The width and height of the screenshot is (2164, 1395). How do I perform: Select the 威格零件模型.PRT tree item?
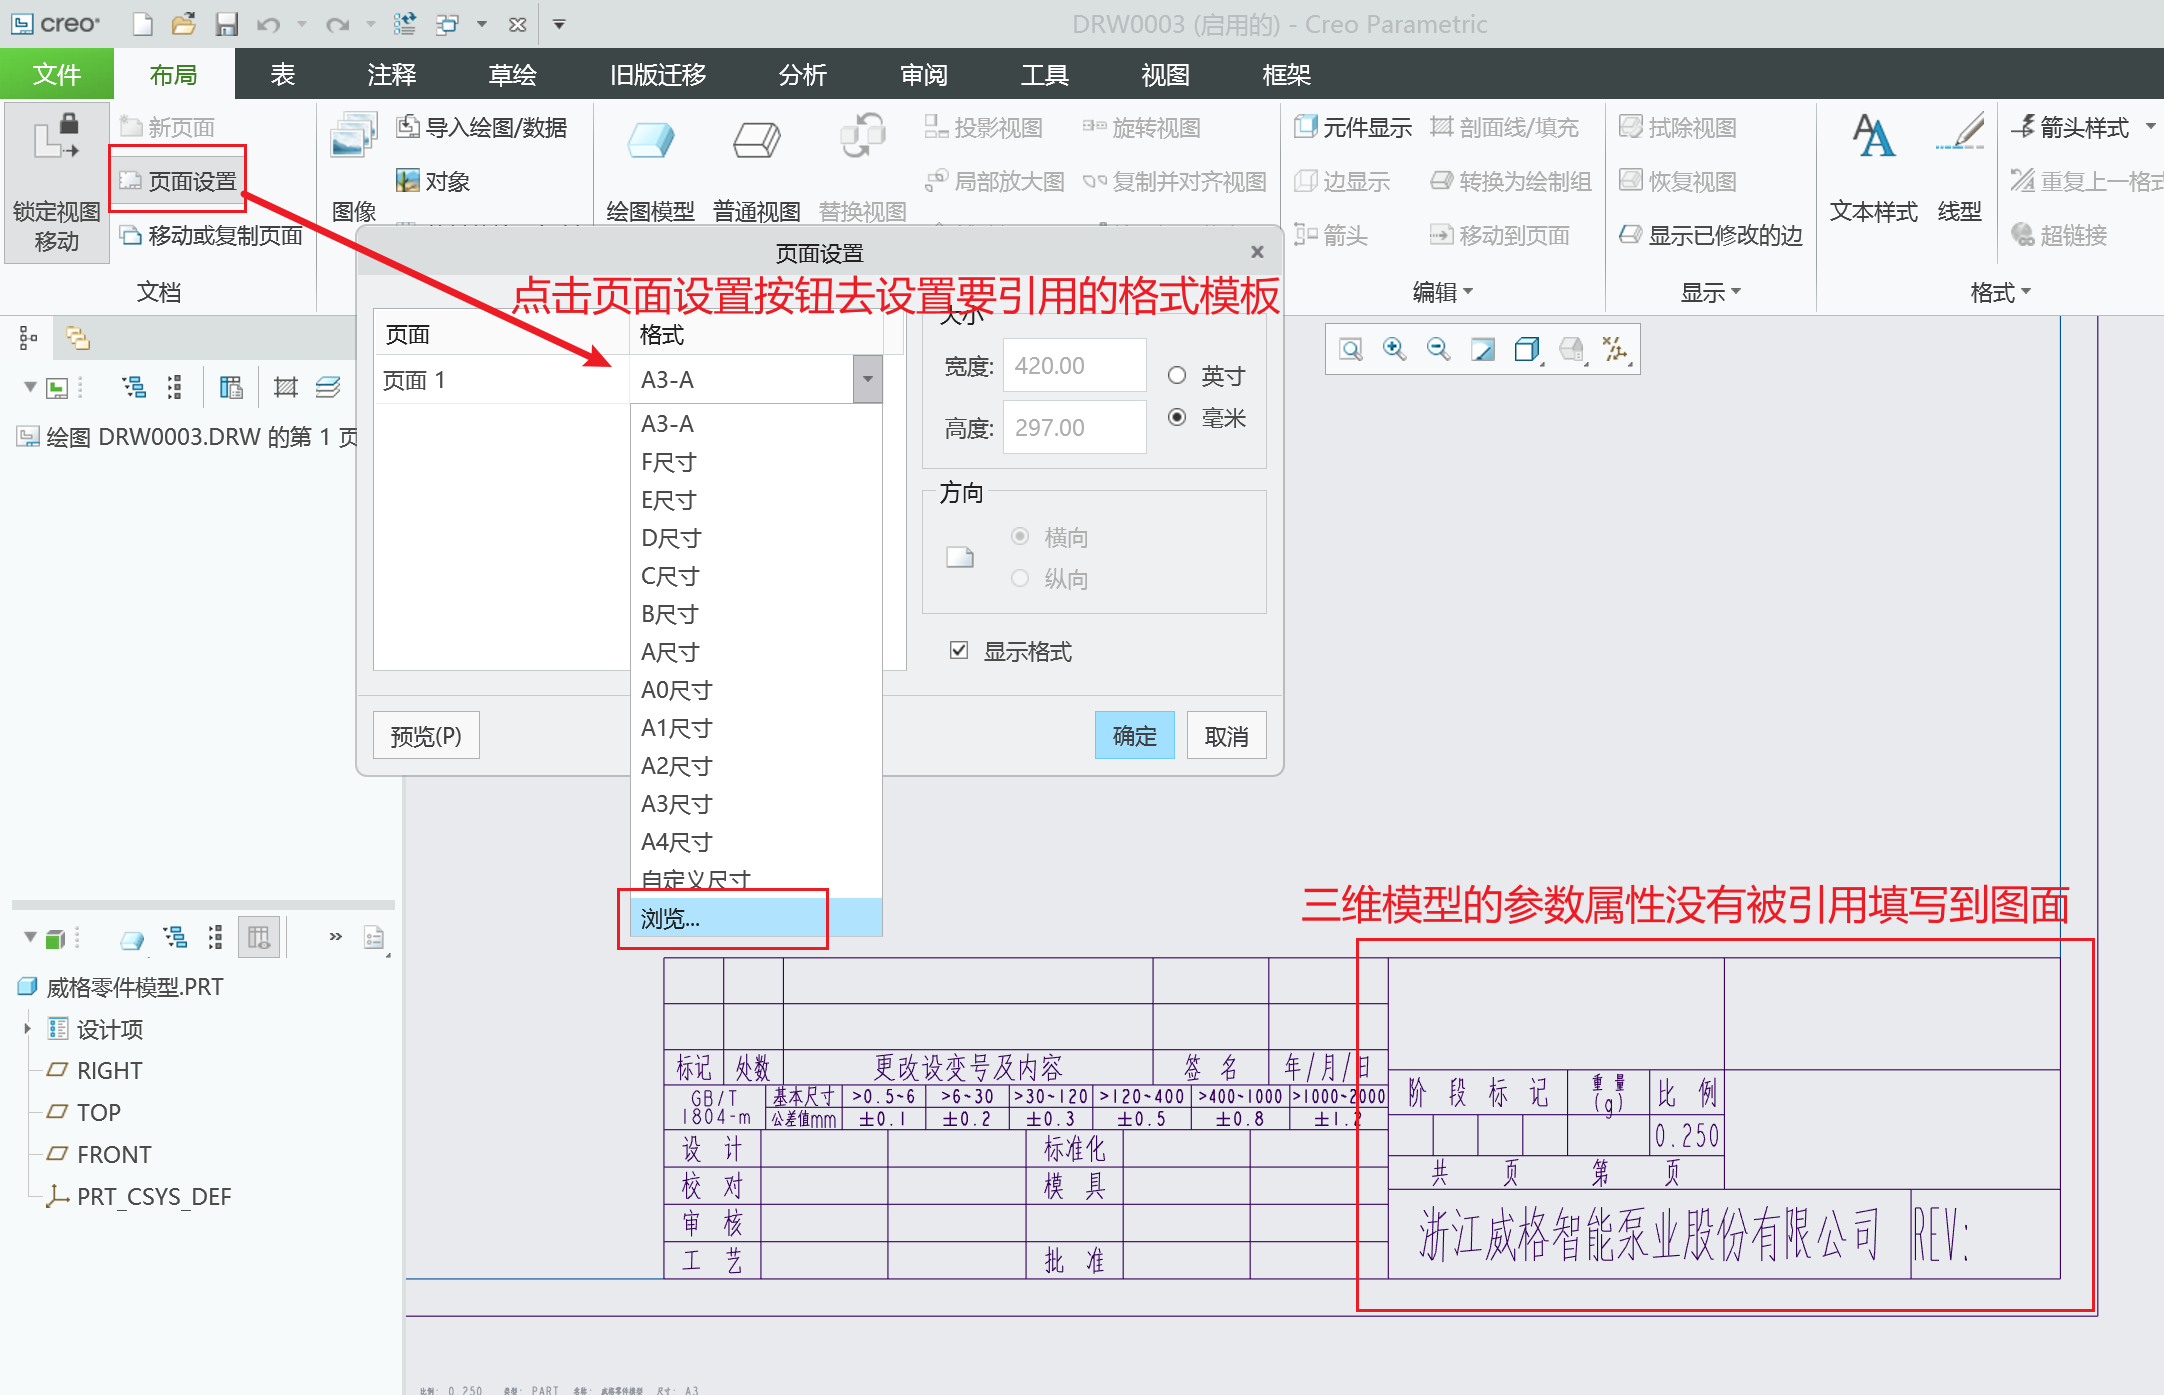click(x=120, y=987)
